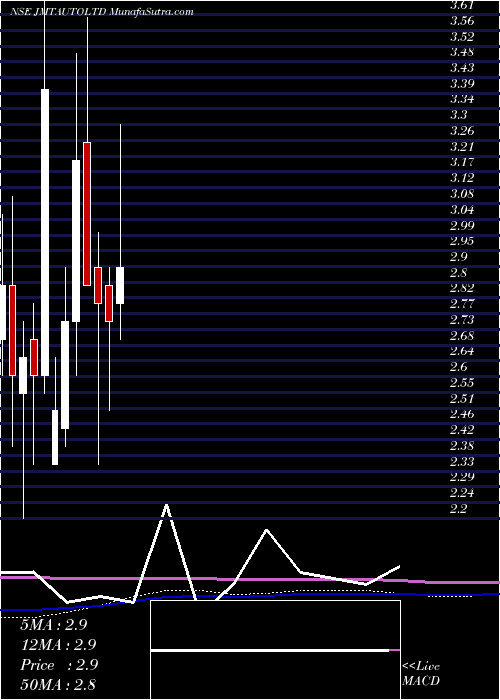Image resolution: width=500 pixels, height=700 pixels.
Task: Click the 2.82 price axis label
Action: pos(462,288)
